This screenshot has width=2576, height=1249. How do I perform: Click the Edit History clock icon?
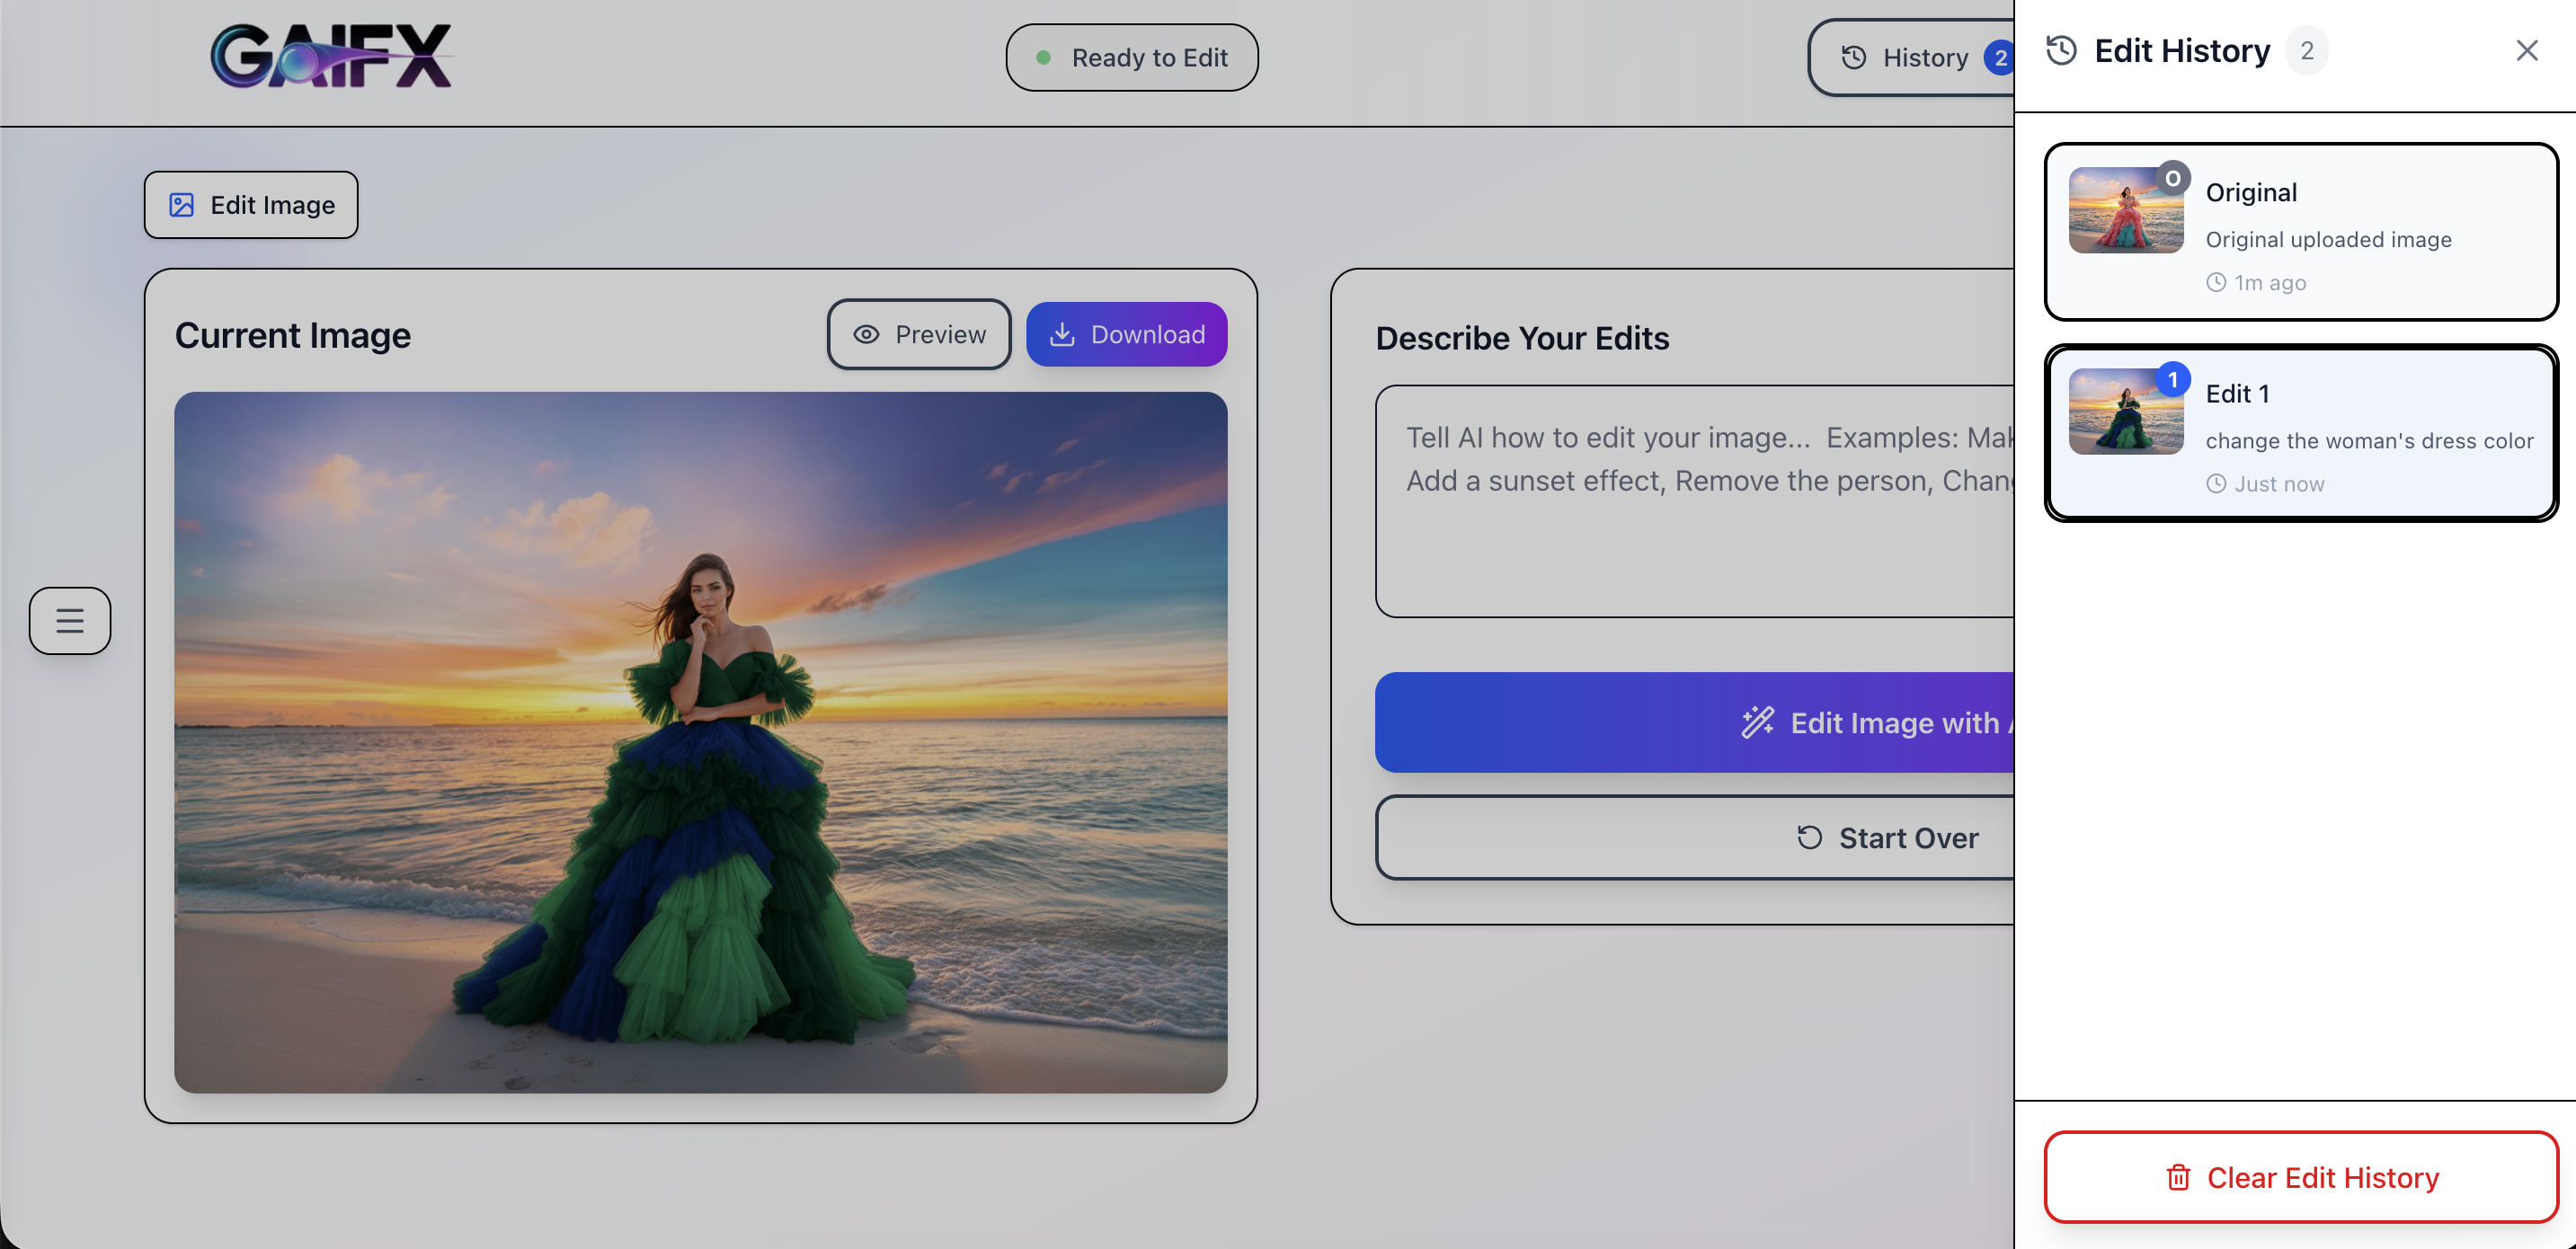click(x=2062, y=51)
